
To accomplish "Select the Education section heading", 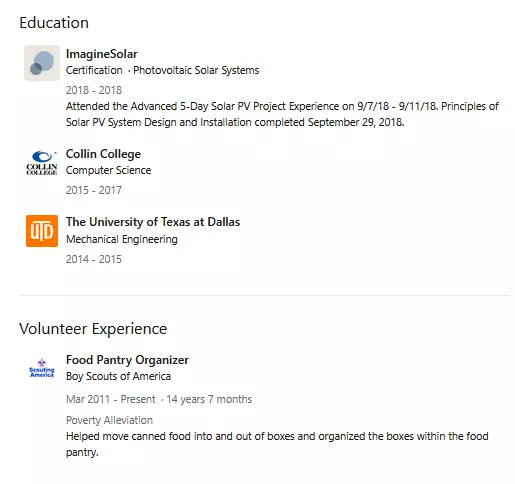I will pos(54,23).
